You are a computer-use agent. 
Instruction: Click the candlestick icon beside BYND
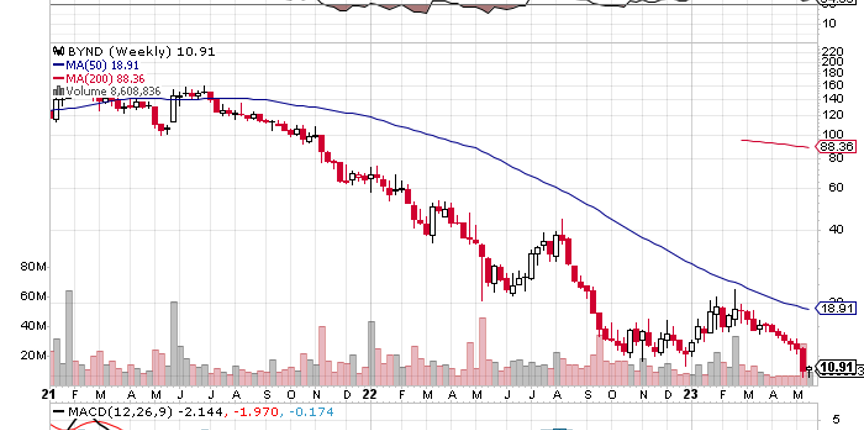coord(56,51)
